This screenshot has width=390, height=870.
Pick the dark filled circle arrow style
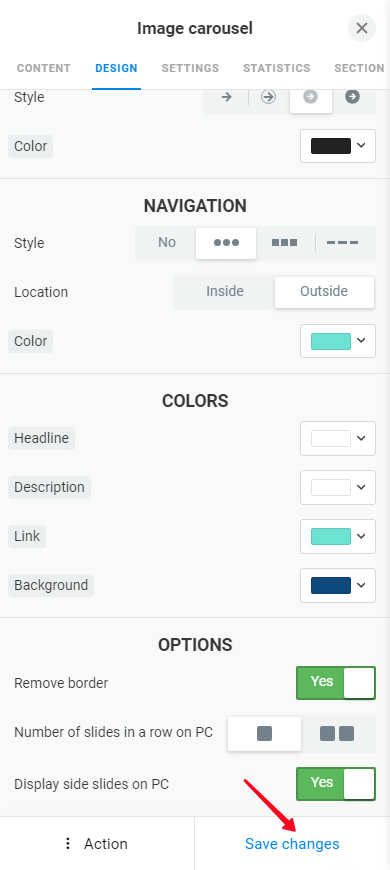tap(352, 97)
